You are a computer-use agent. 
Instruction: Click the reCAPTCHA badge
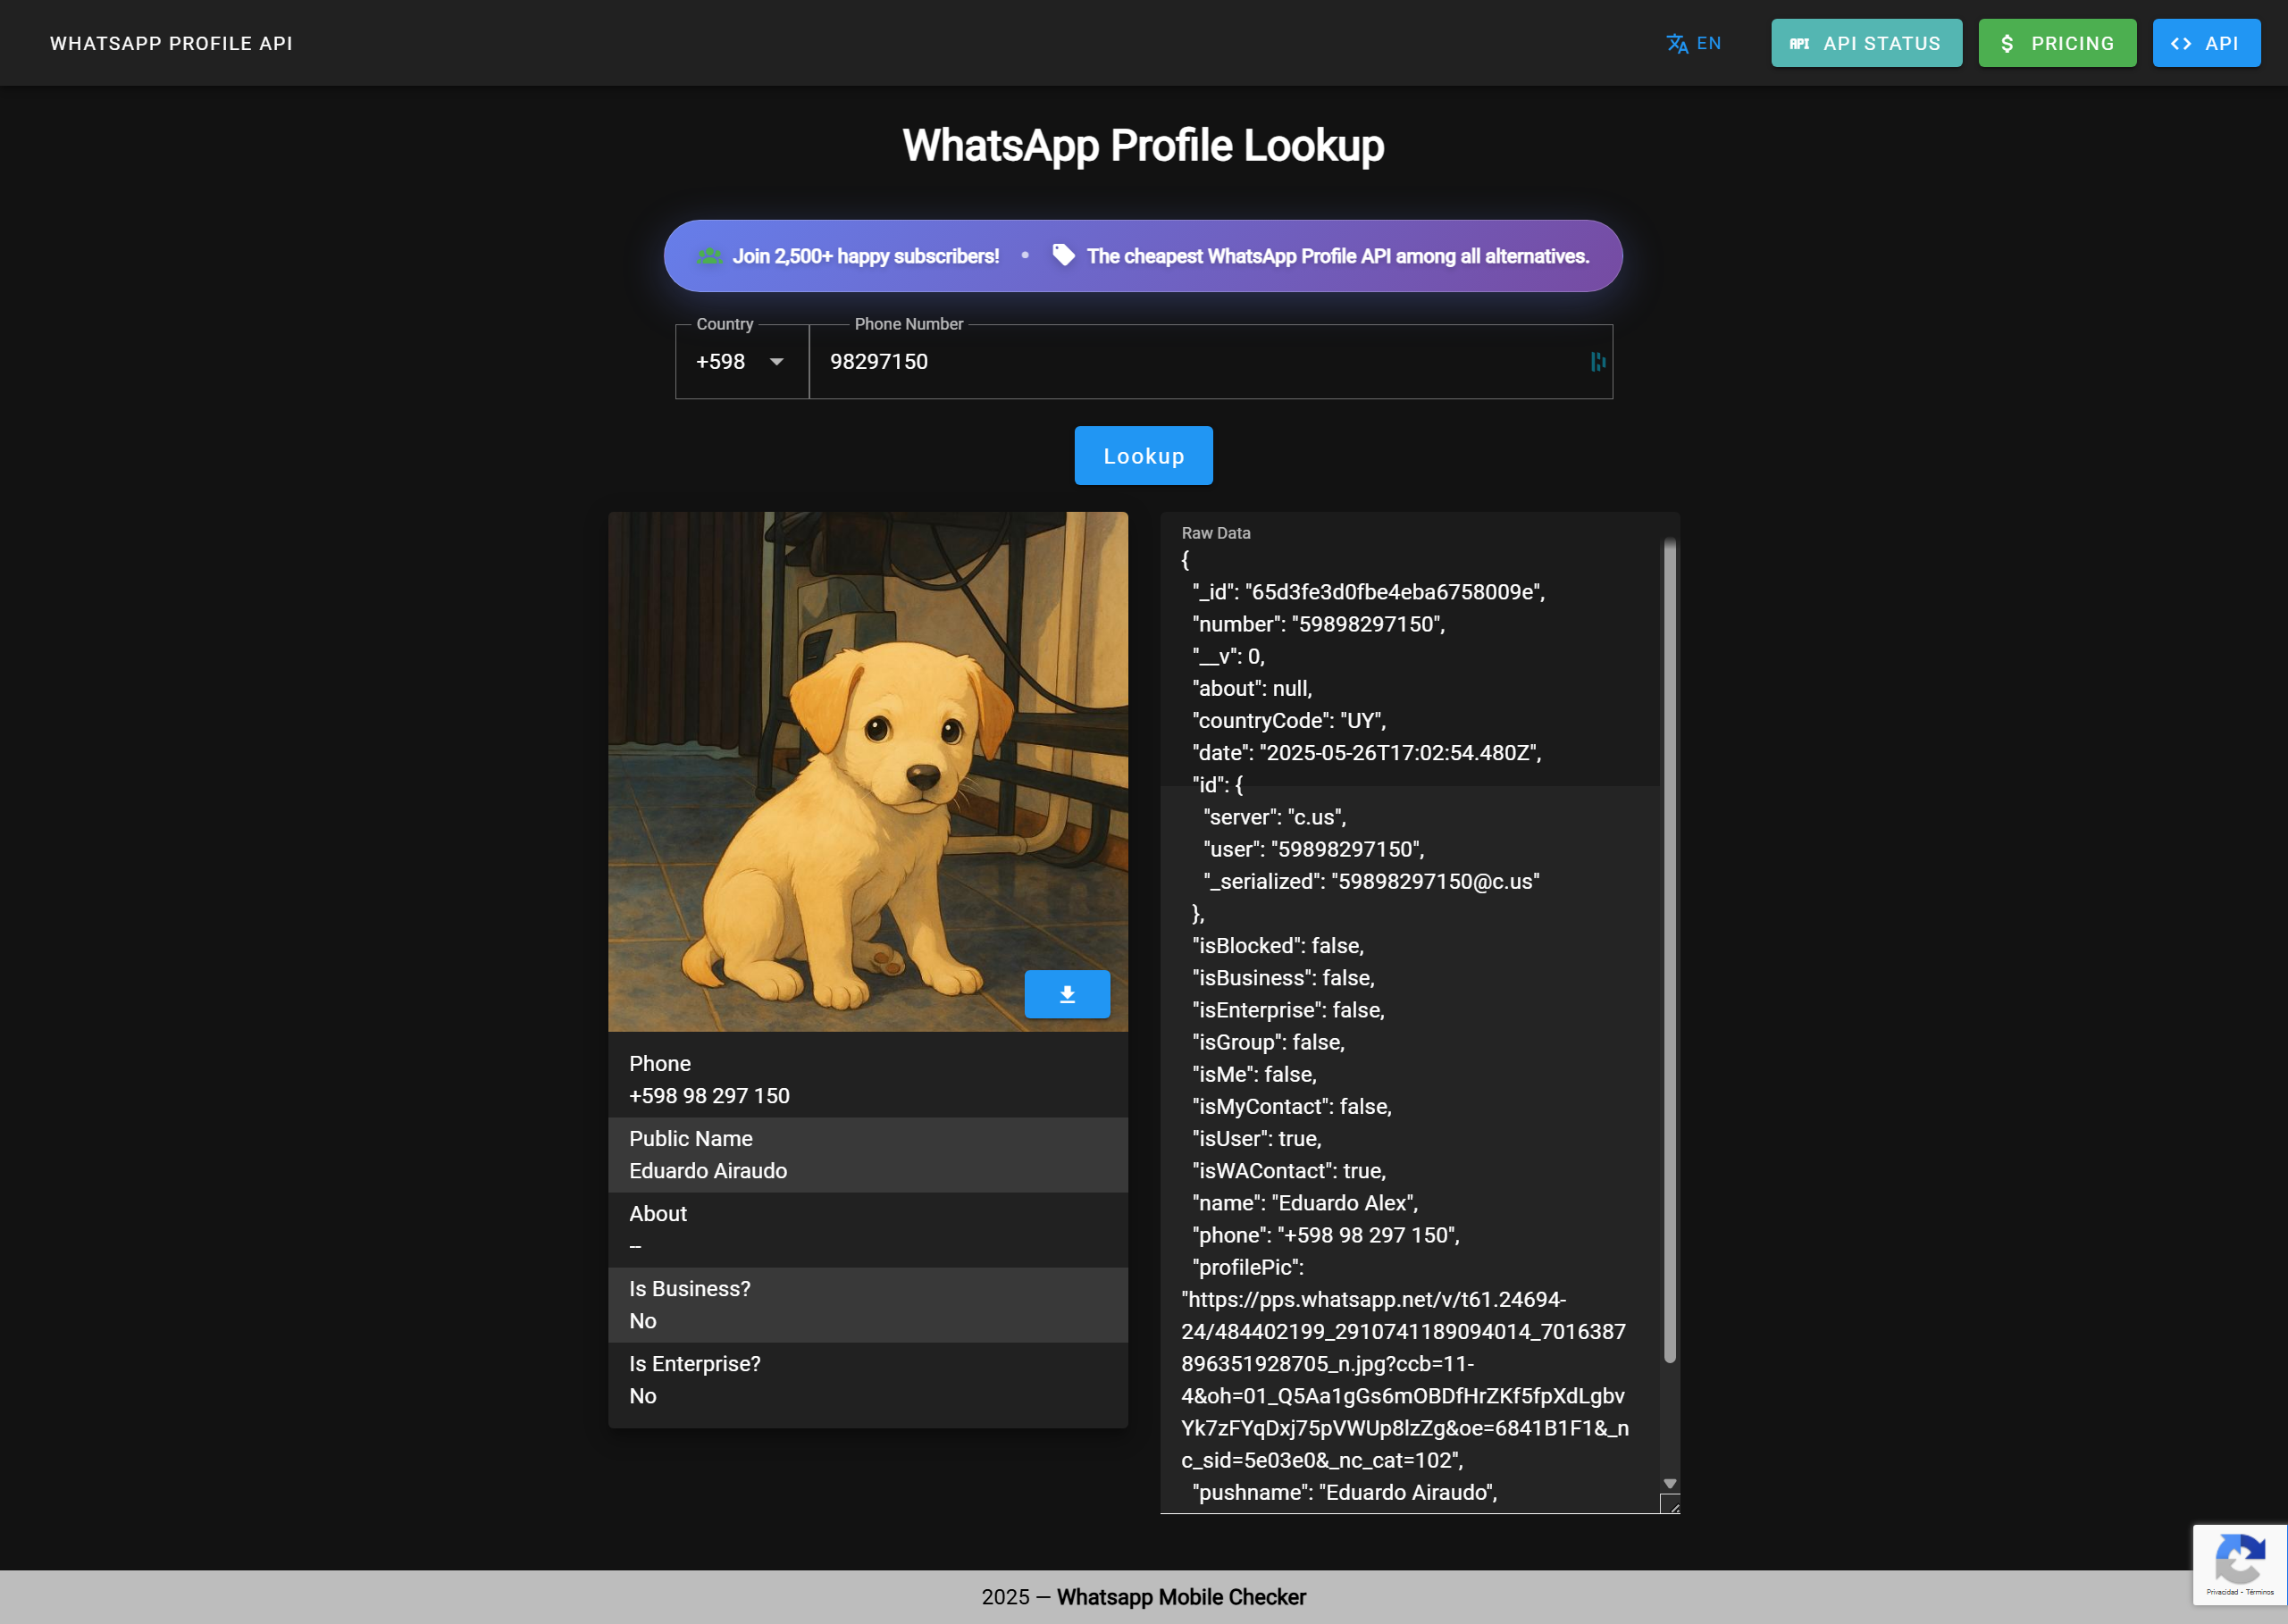click(x=2240, y=1565)
